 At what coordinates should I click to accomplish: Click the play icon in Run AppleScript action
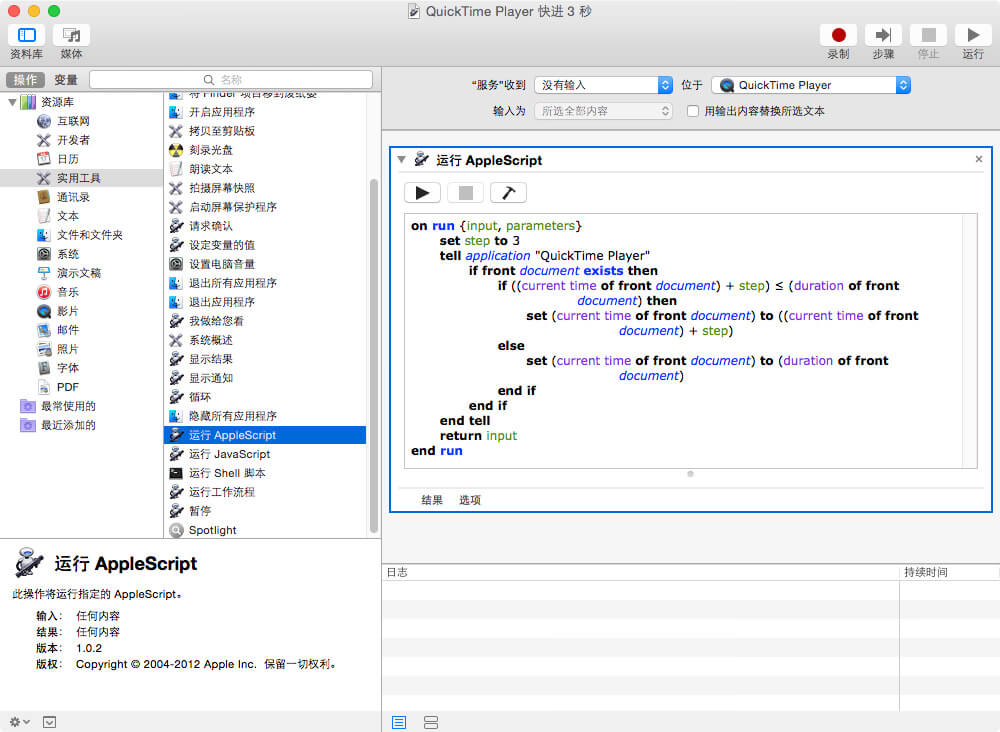[421, 192]
